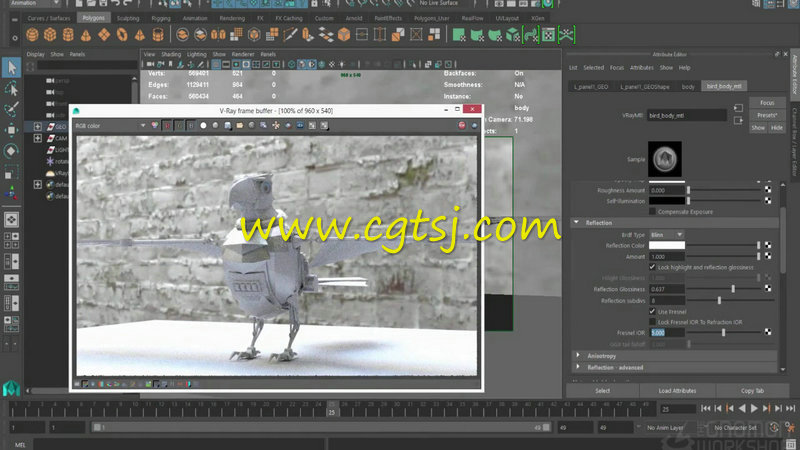
Task: Create a polygon cube from the shelf
Action: [x=50, y=35]
